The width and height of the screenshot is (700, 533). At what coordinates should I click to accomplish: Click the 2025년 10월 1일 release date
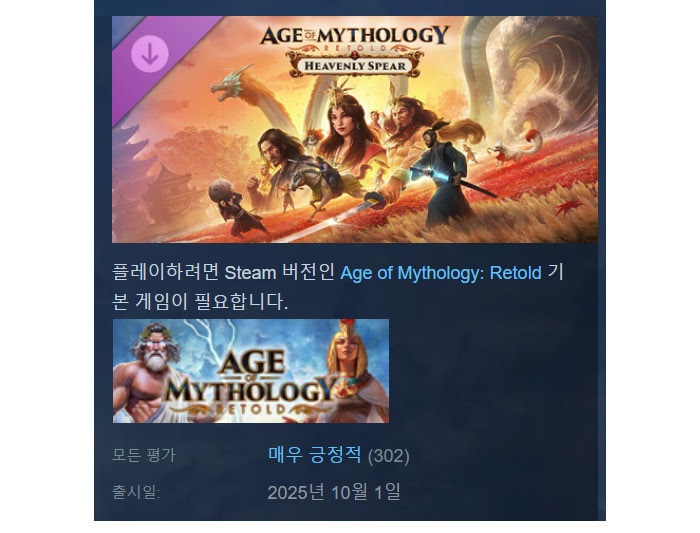coord(334,492)
